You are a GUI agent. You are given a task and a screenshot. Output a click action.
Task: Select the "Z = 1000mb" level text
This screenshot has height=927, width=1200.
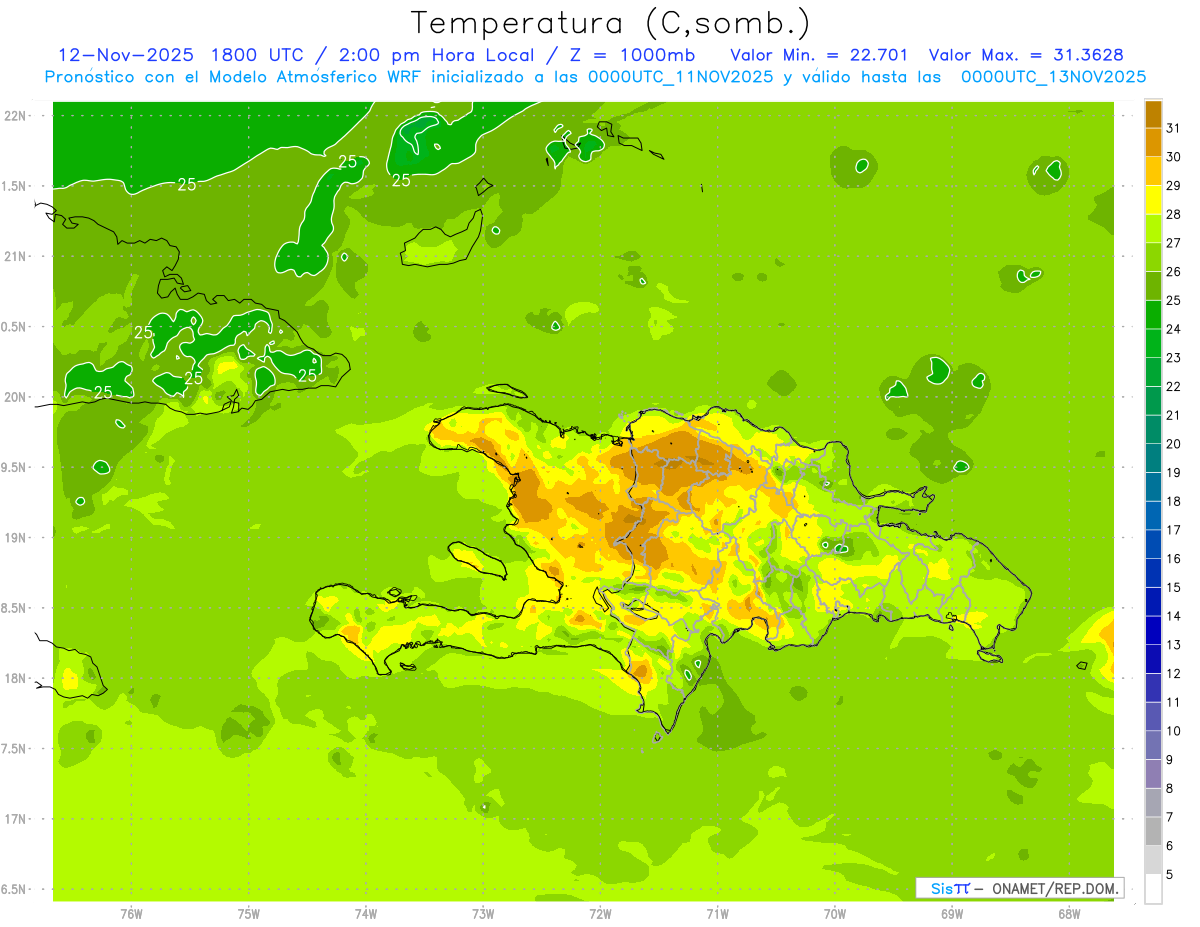tap(630, 55)
